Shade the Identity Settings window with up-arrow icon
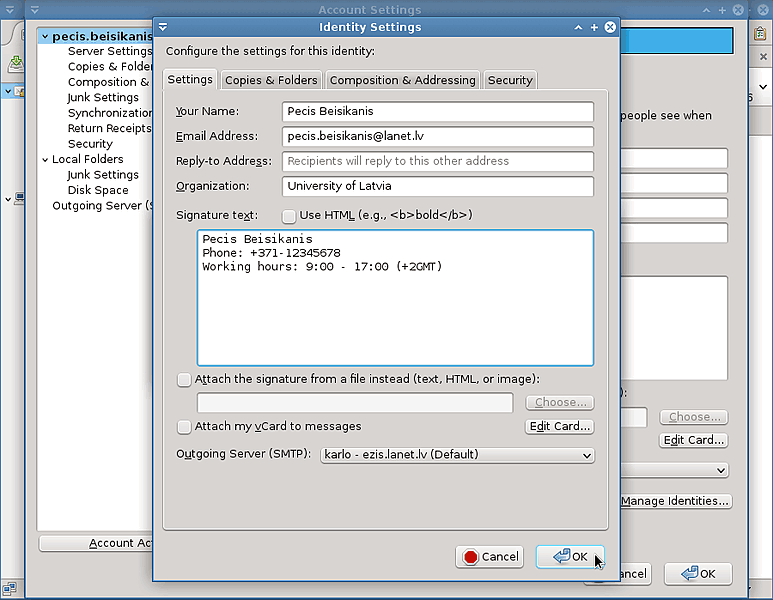 [x=578, y=28]
